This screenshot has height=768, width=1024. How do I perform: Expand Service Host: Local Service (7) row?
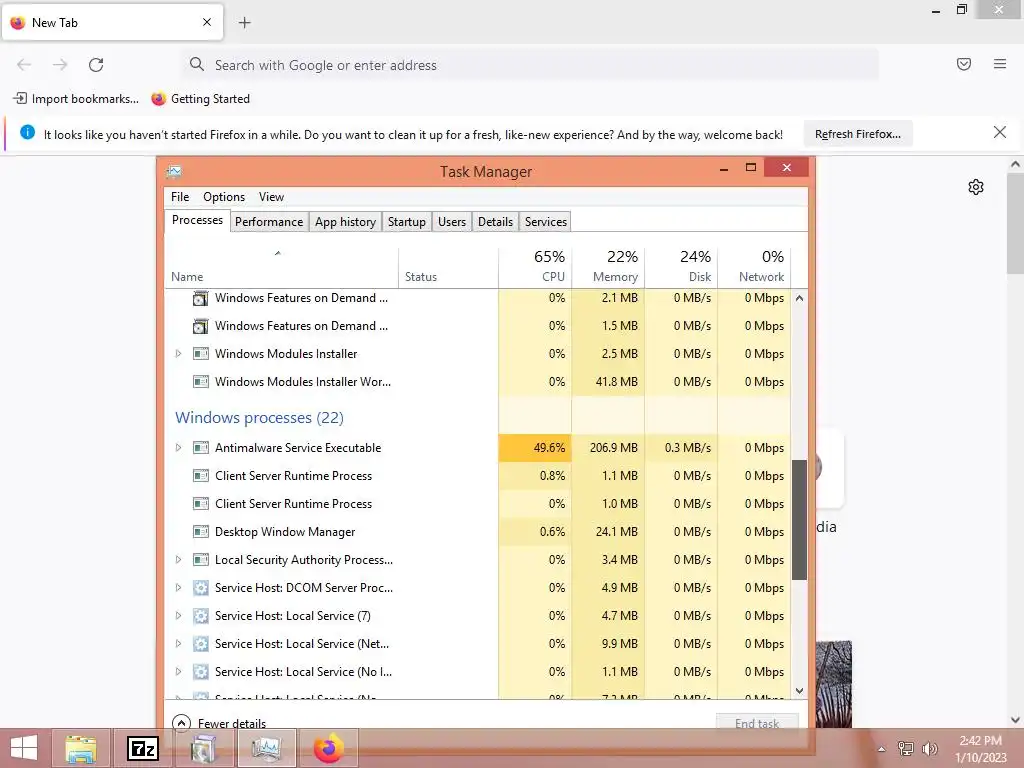[x=178, y=616]
